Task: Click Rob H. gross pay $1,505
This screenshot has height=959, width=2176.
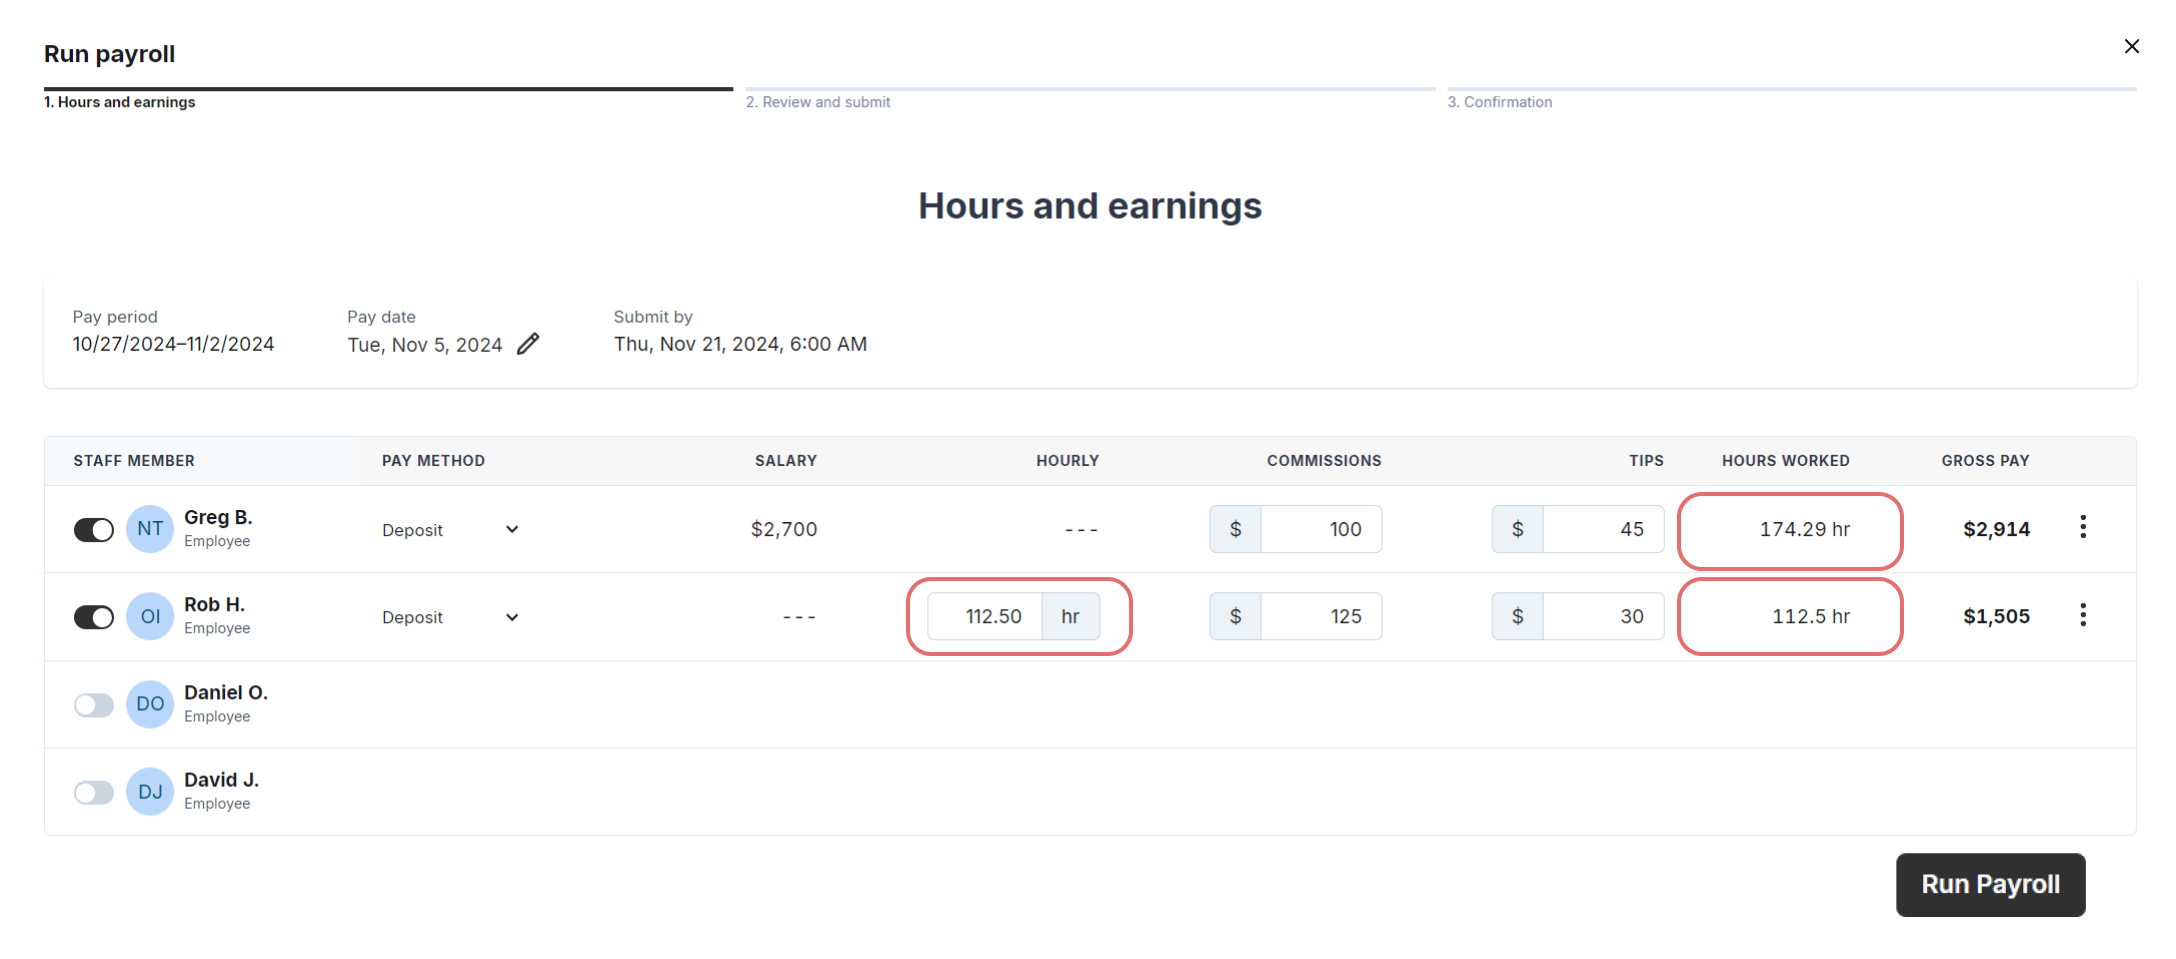Action: tap(1996, 617)
